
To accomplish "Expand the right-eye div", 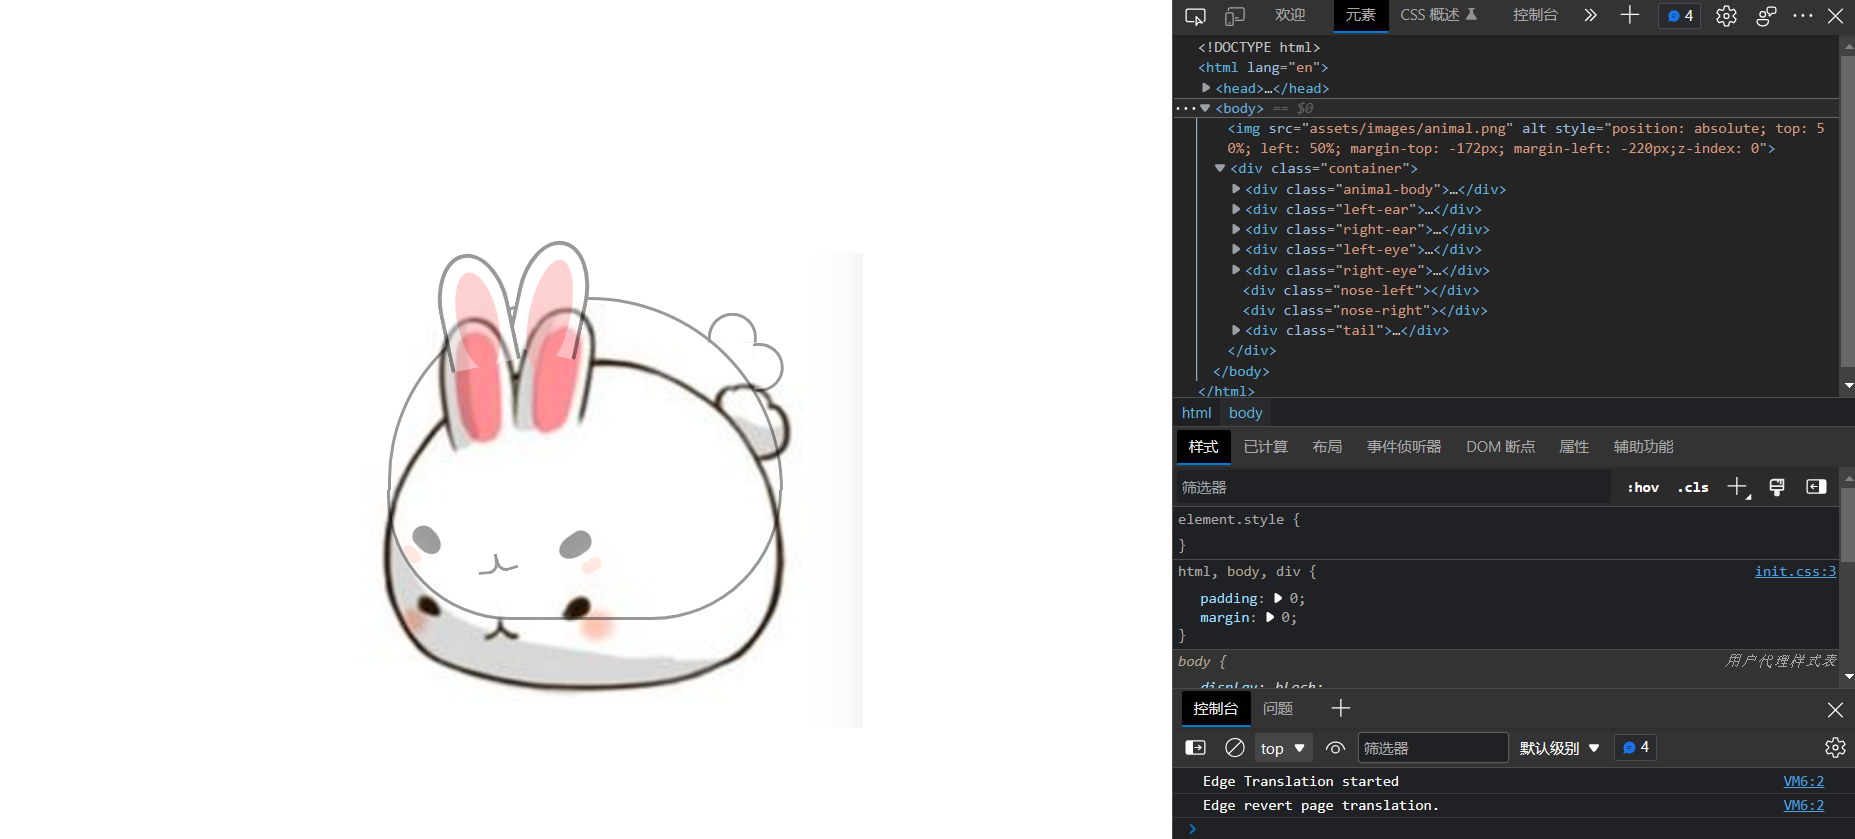I will click(1236, 270).
